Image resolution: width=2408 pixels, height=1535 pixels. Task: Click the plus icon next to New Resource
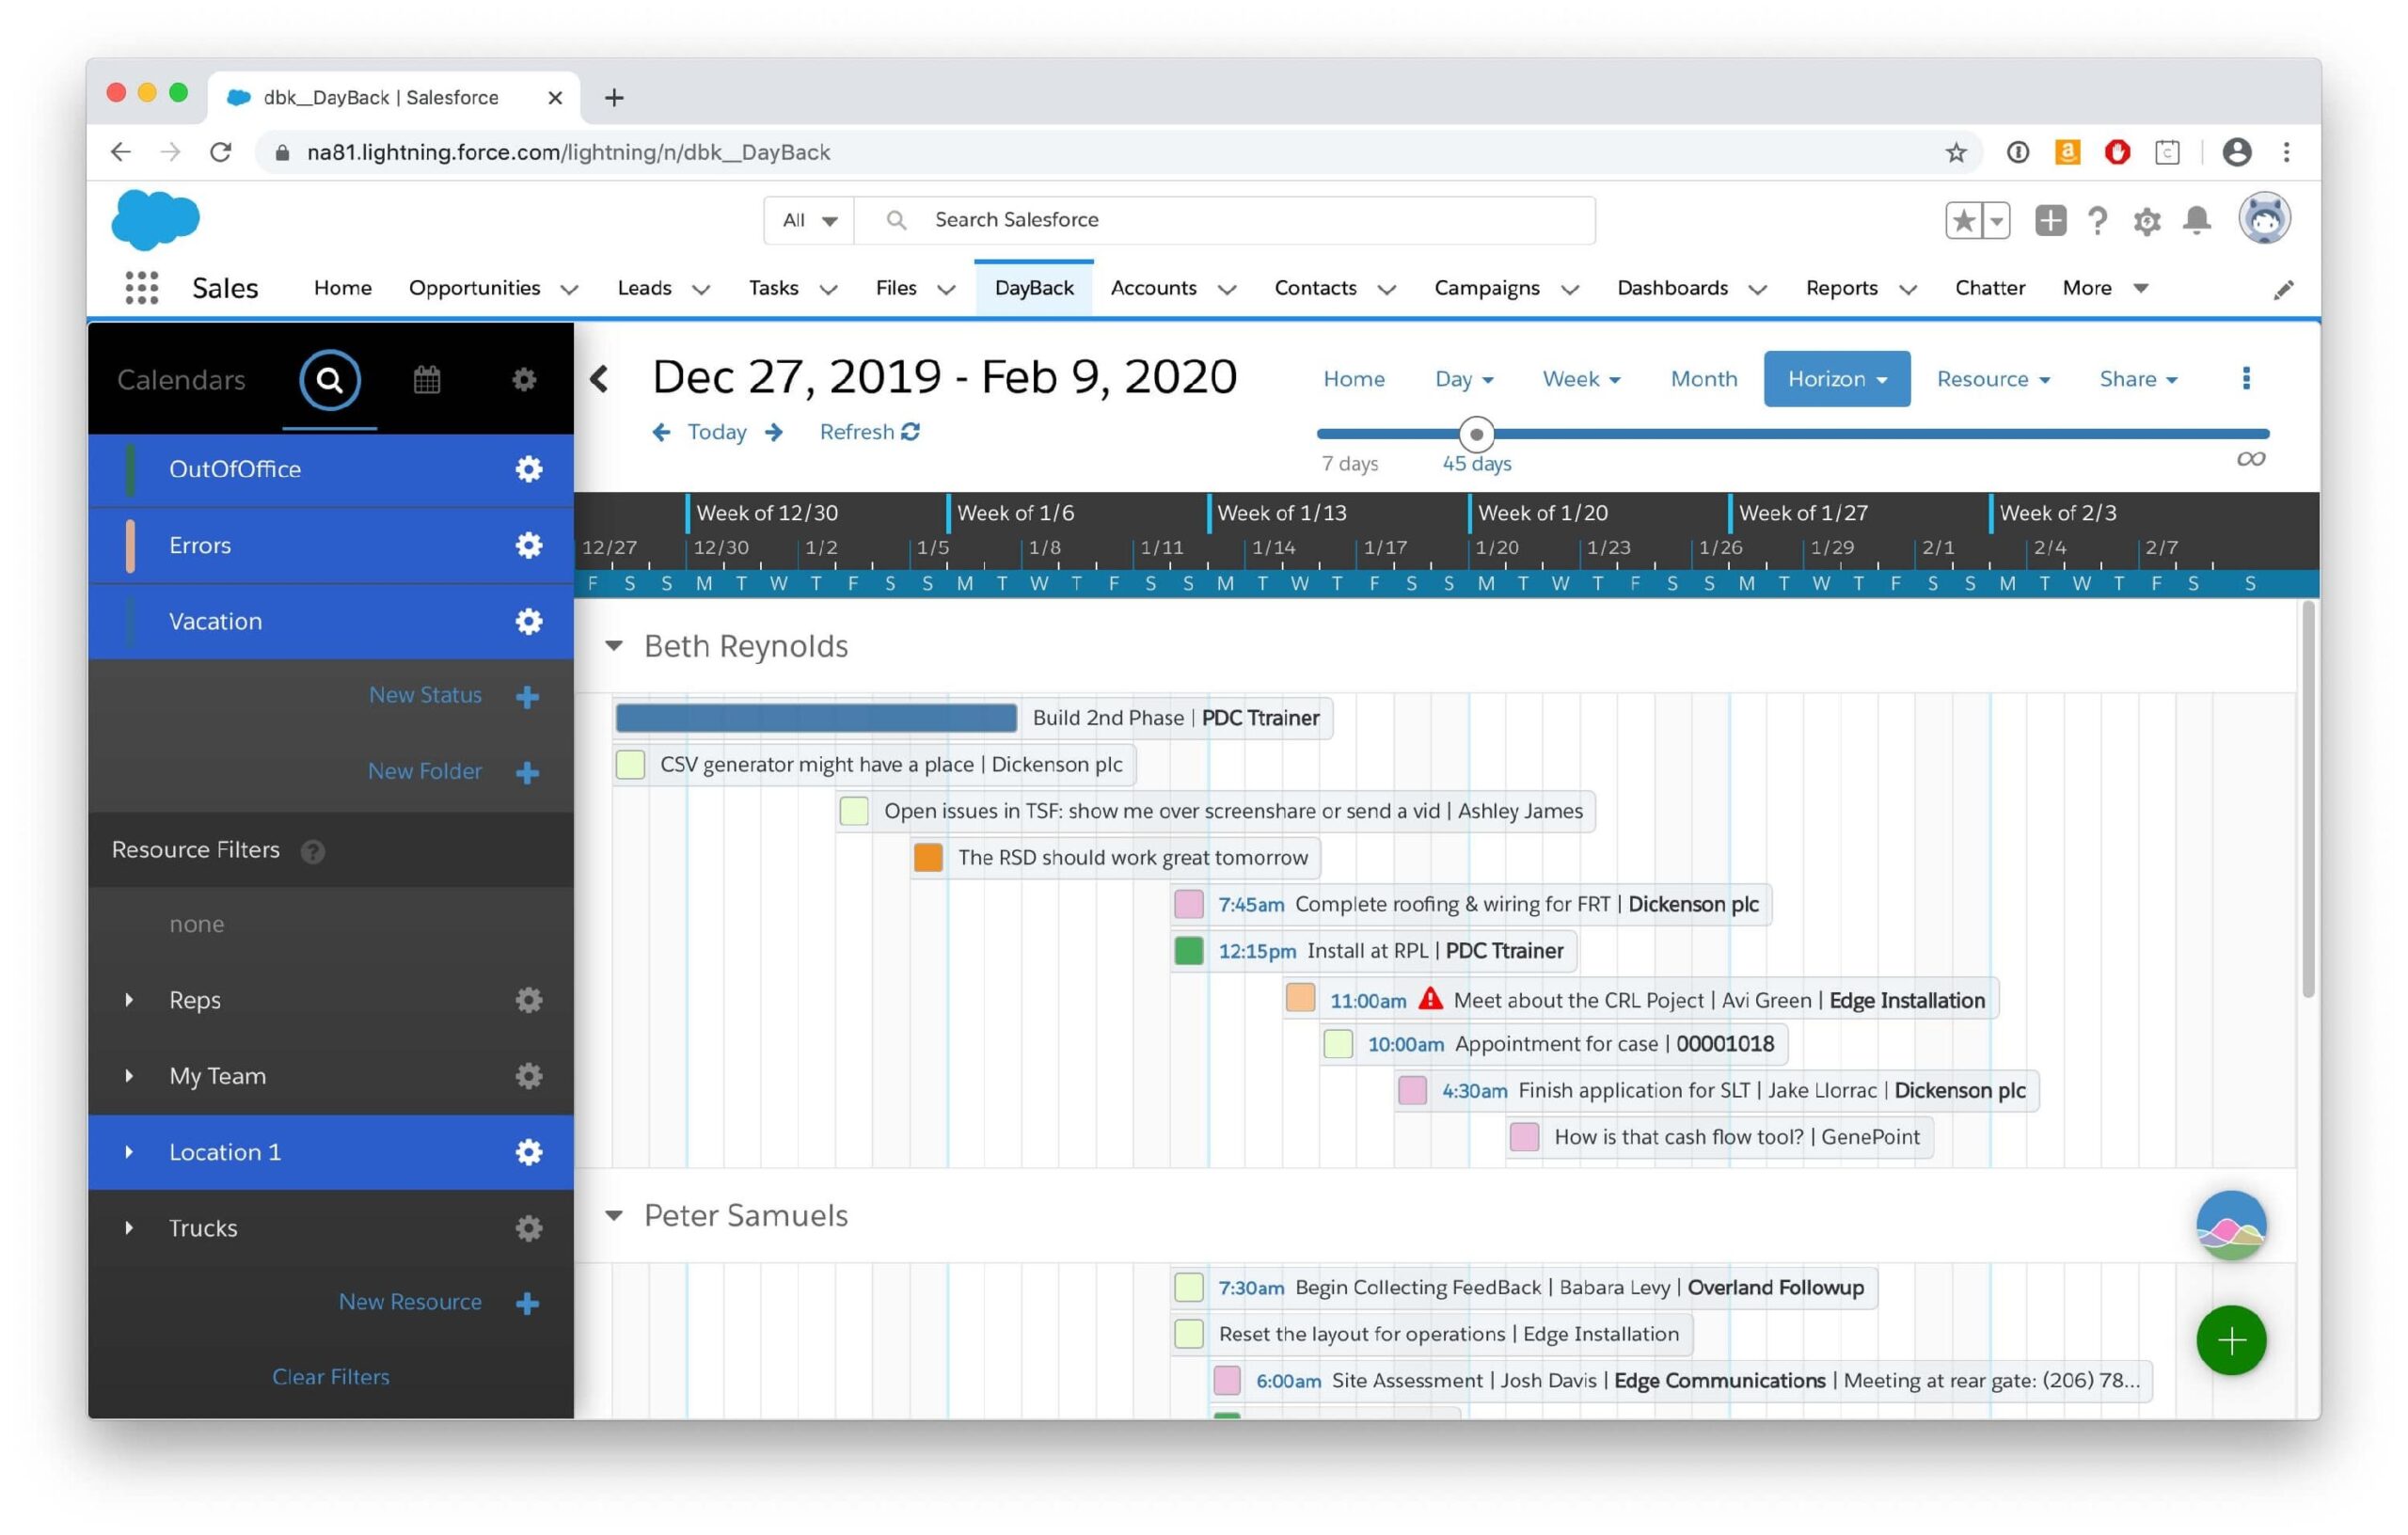click(x=527, y=1302)
